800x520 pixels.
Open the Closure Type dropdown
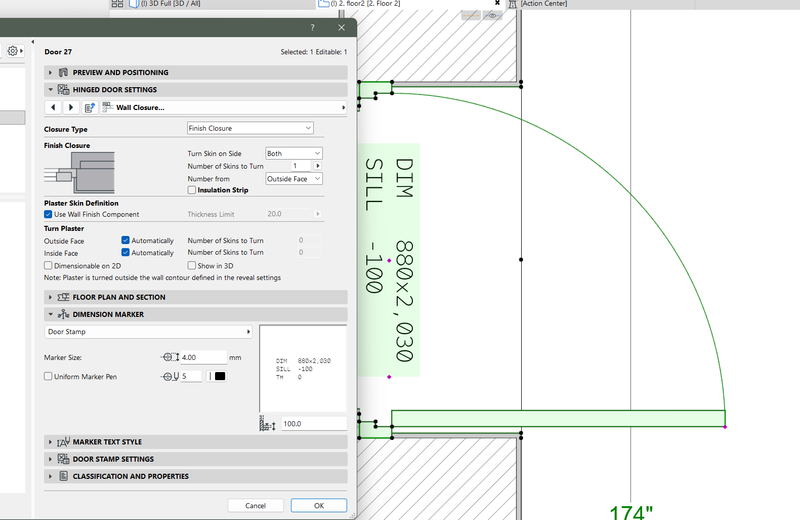point(250,128)
